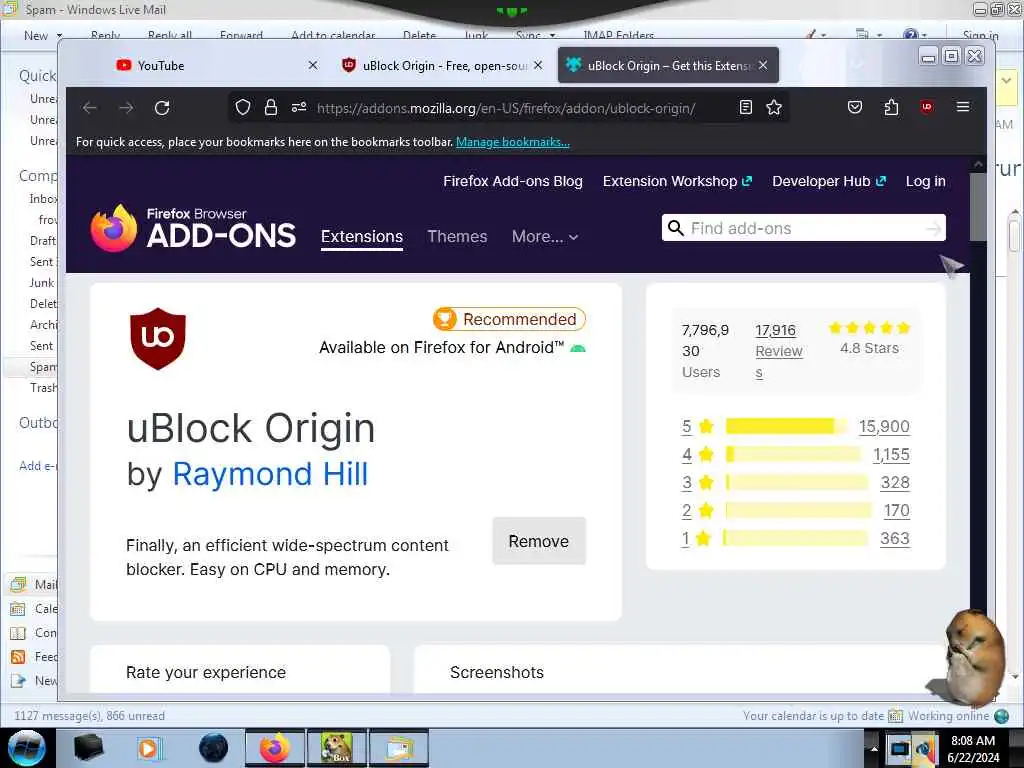
Task: Open Raymond Hill author link
Action: click(x=270, y=474)
